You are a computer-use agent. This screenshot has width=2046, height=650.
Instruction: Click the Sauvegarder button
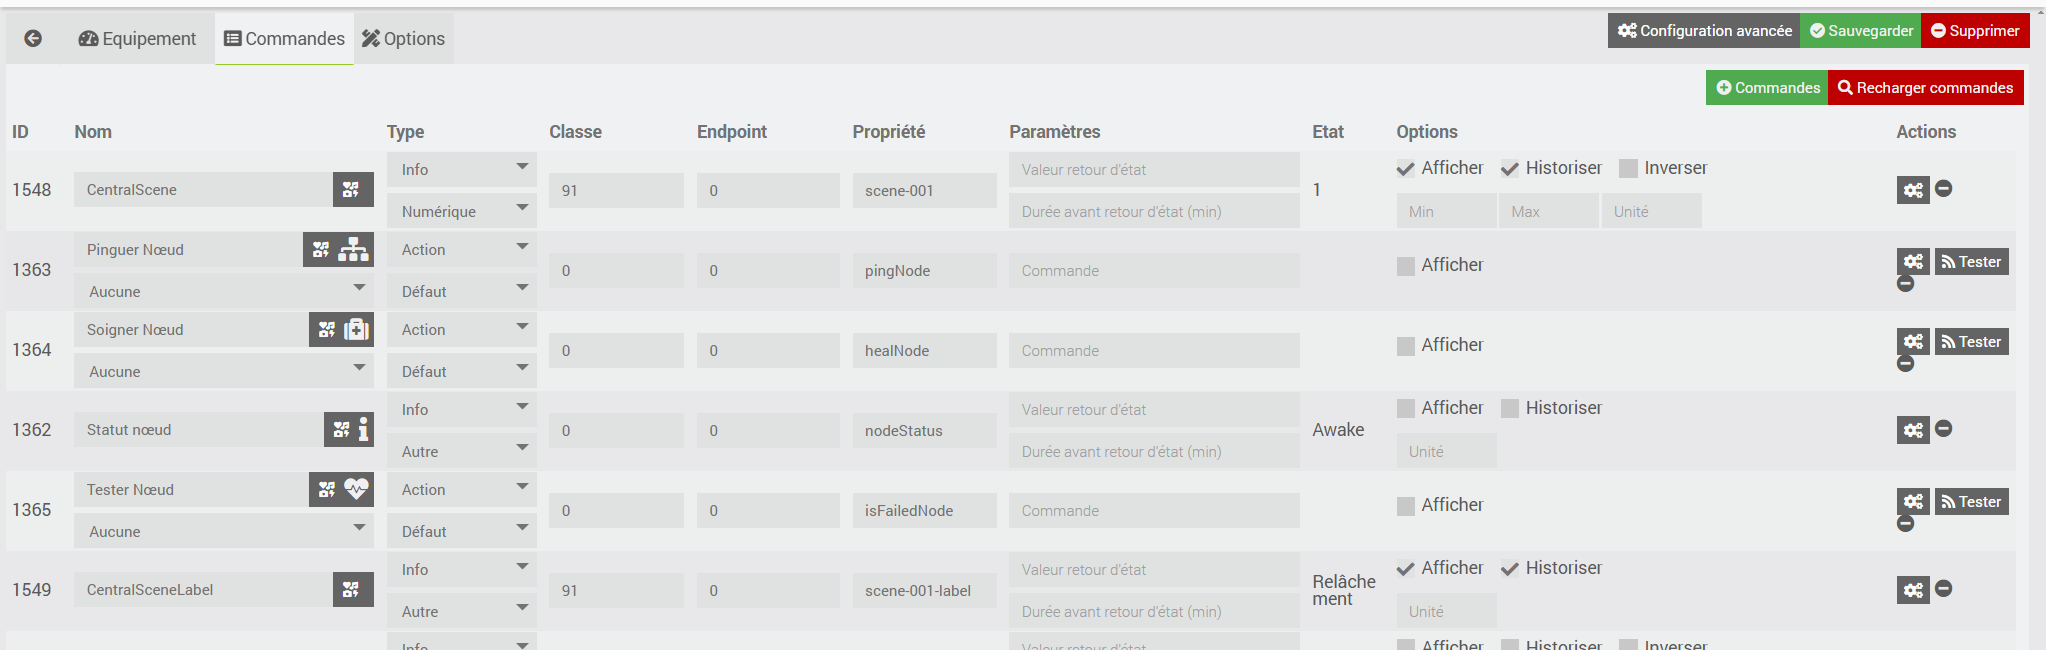coord(1860,31)
